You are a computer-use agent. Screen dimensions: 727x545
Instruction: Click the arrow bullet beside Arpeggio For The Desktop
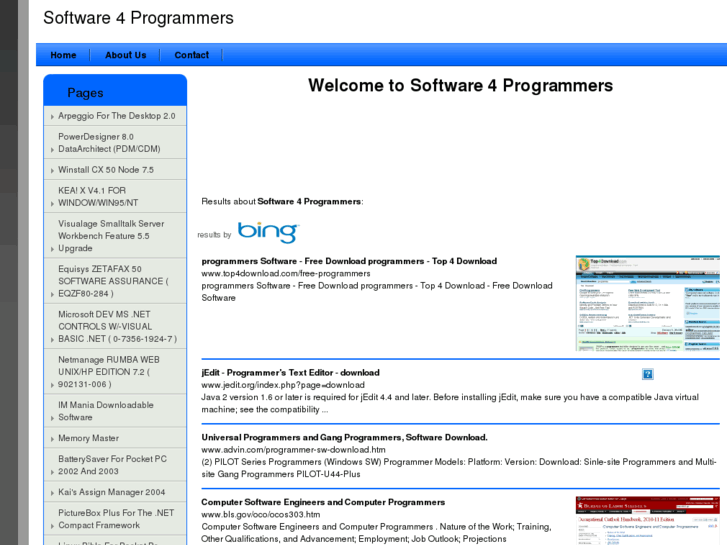(x=52, y=116)
